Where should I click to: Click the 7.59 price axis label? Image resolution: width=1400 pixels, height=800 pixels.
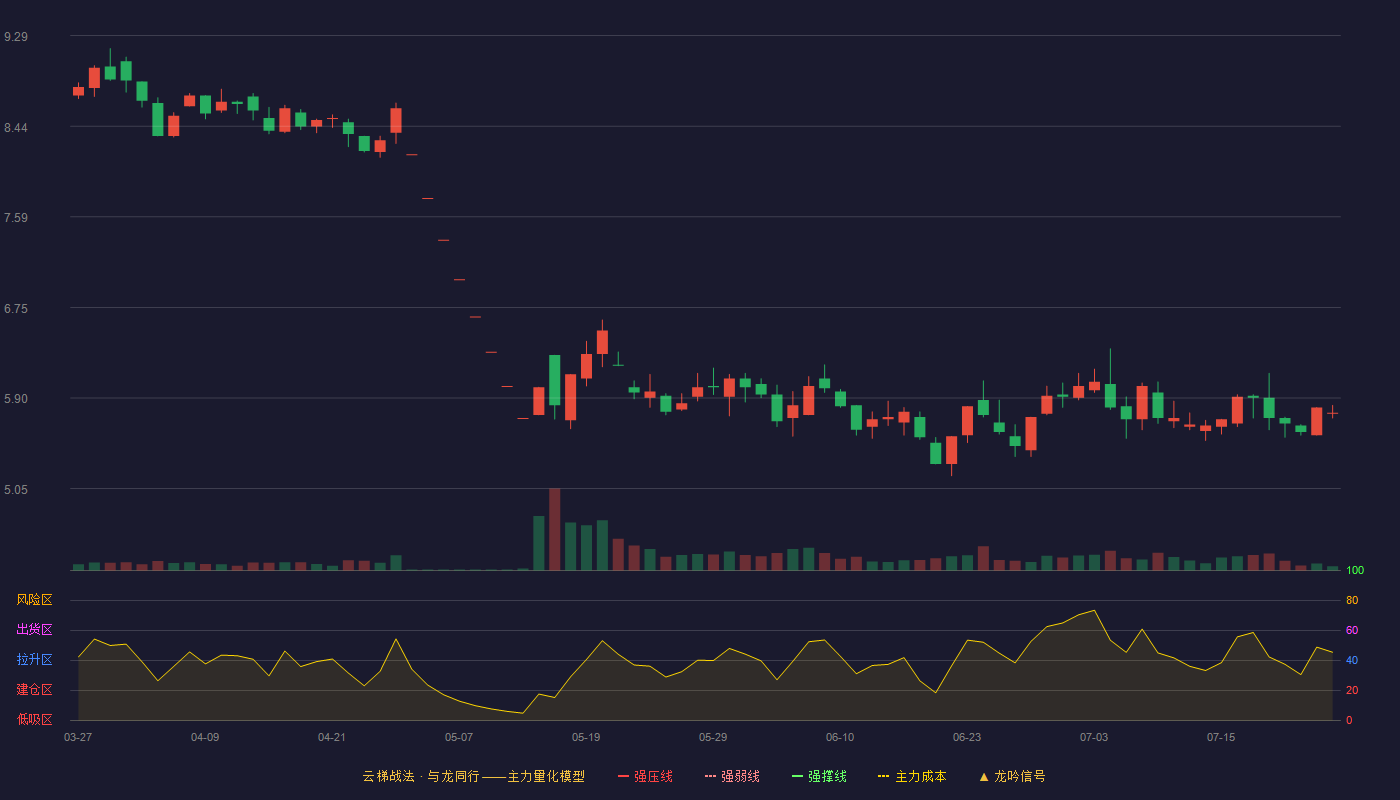16,218
